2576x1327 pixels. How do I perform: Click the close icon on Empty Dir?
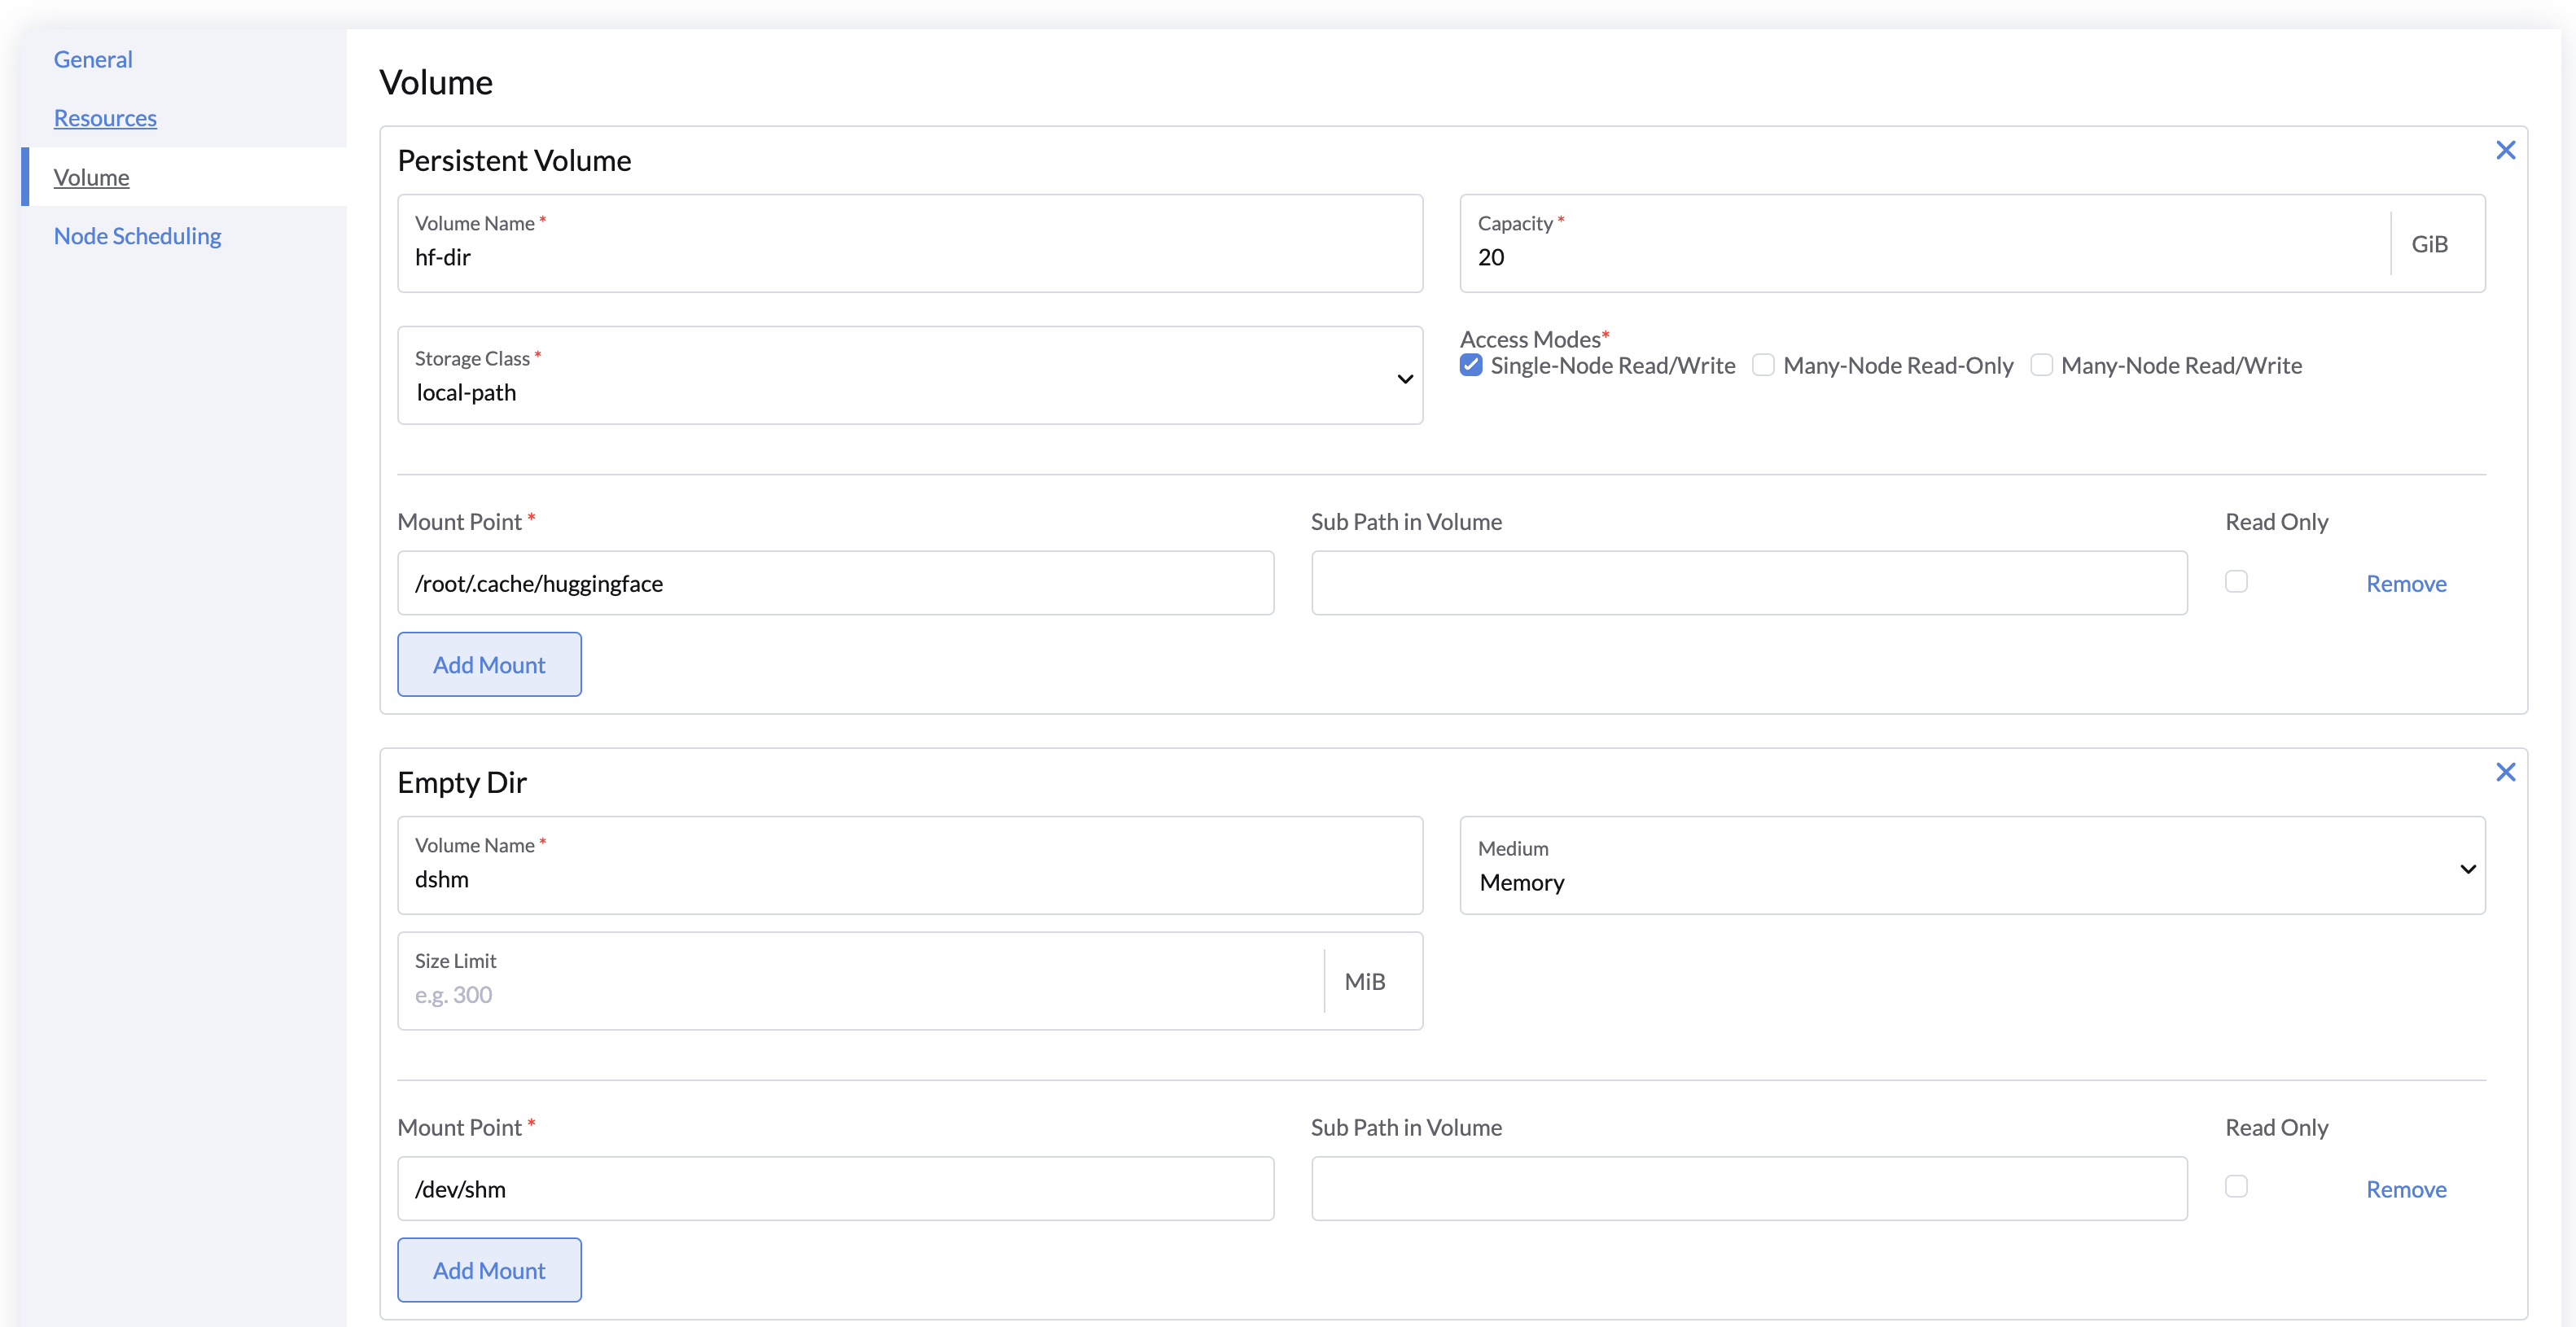coord(2507,772)
